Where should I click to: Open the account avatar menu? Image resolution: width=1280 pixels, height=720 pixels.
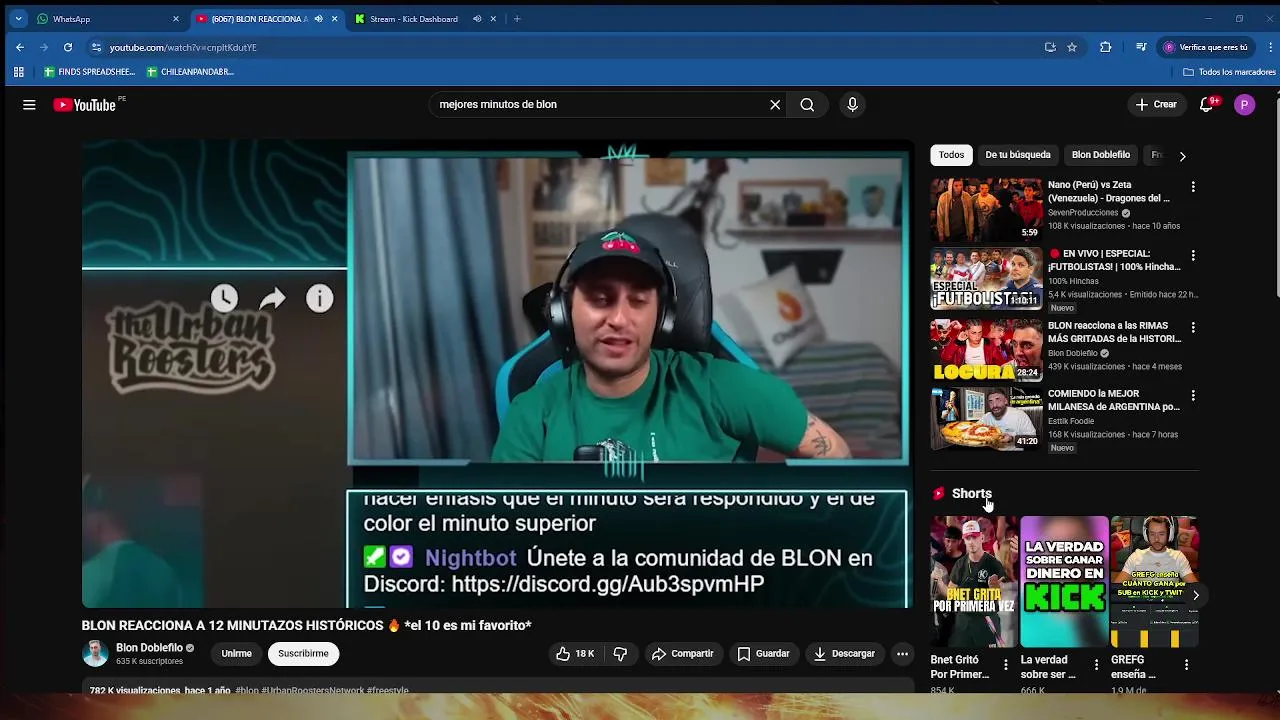pyautogui.click(x=1244, y=105)
